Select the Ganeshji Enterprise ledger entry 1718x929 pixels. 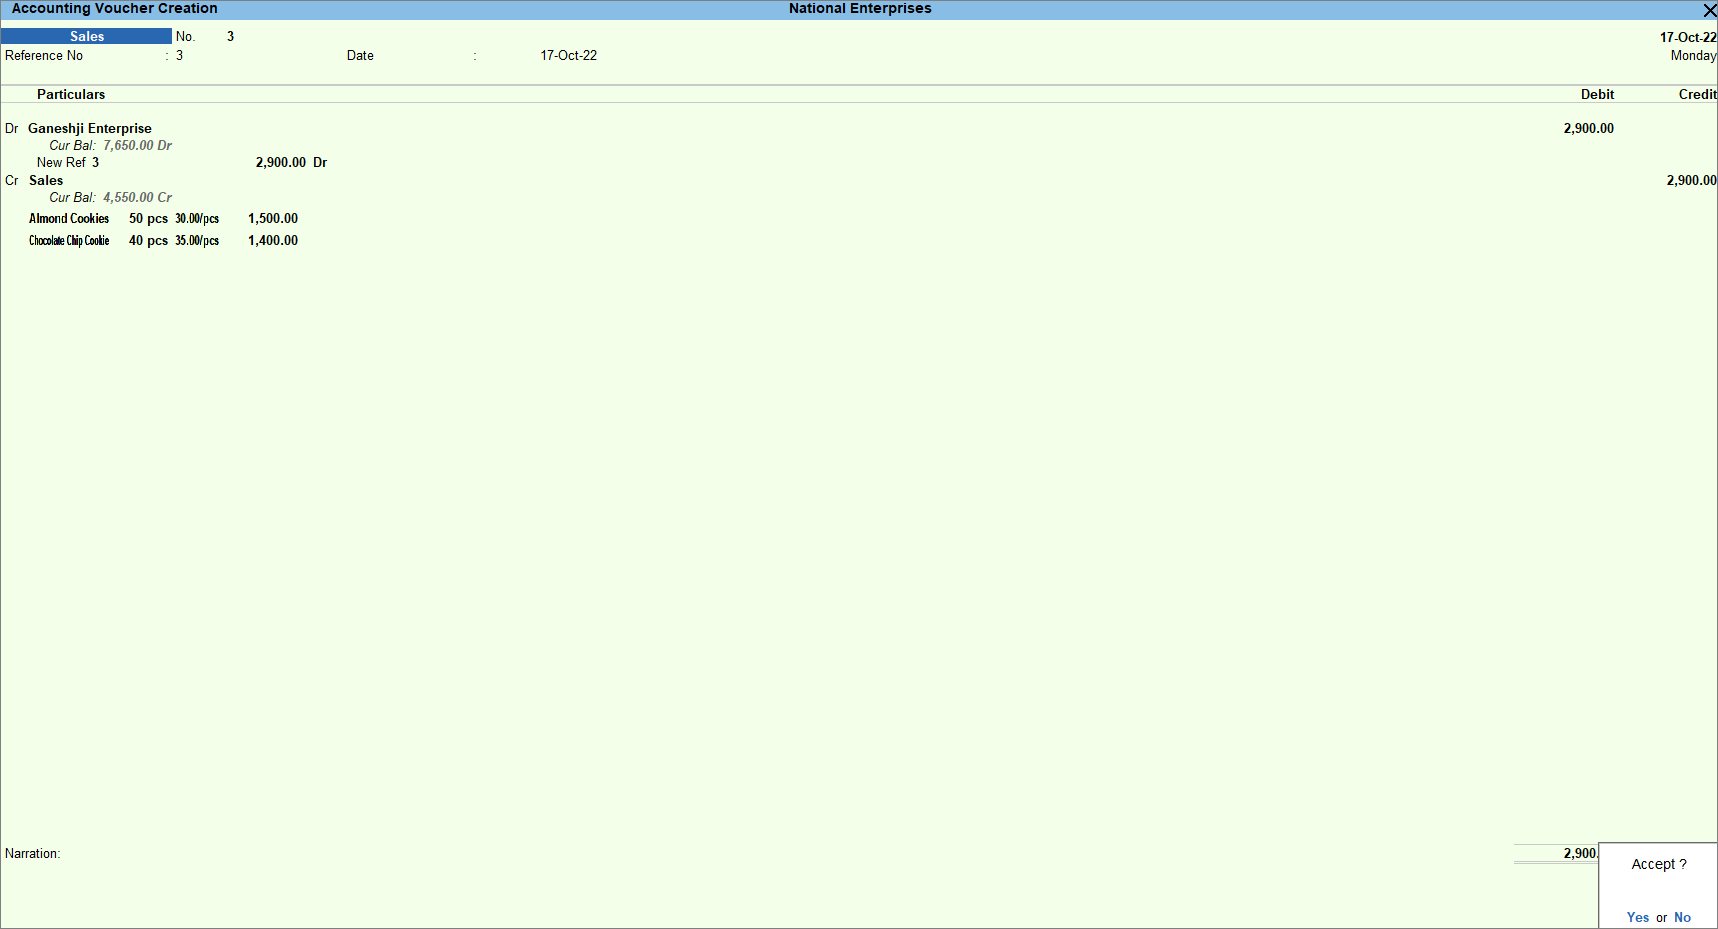[90, 128]
